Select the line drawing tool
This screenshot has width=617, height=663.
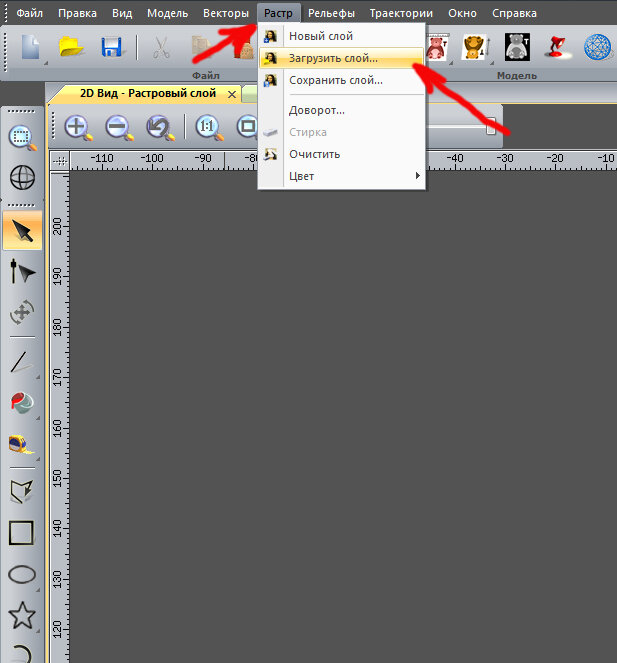point(20,362)
